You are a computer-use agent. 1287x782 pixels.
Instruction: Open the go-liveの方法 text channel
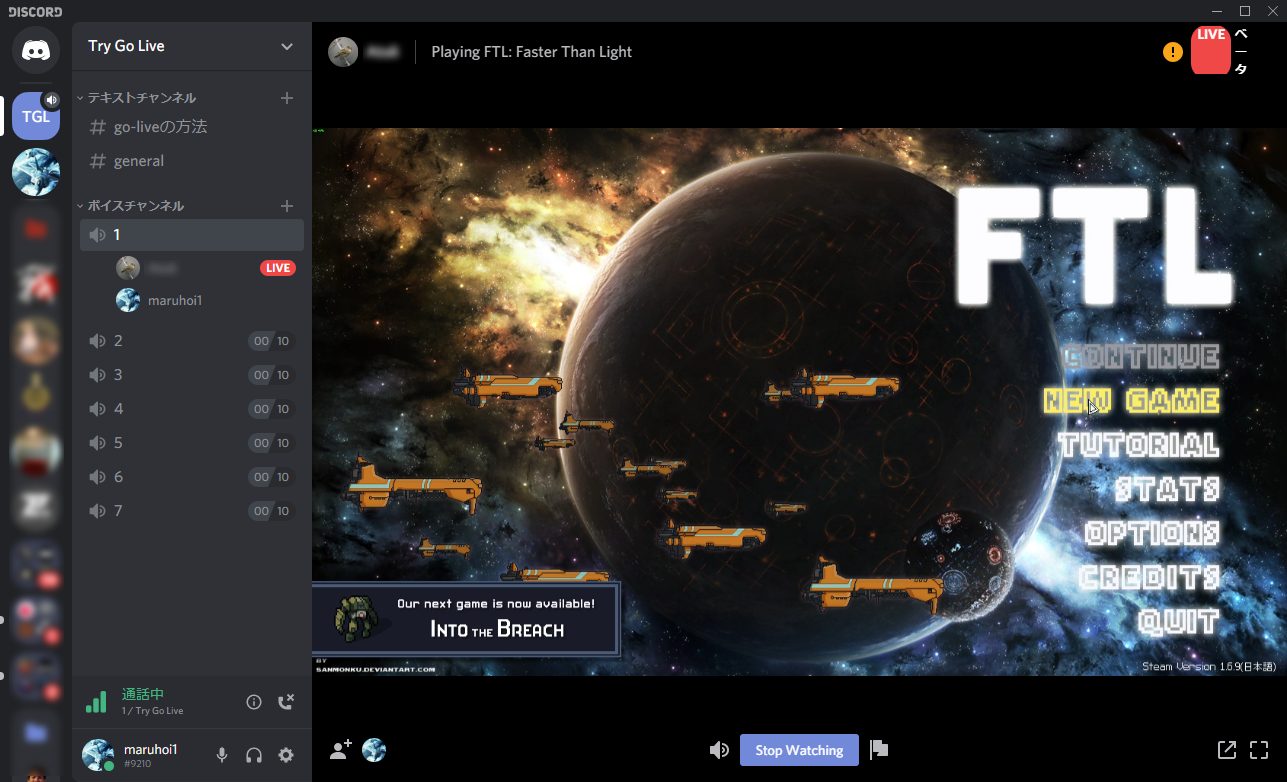click(192, 127)
